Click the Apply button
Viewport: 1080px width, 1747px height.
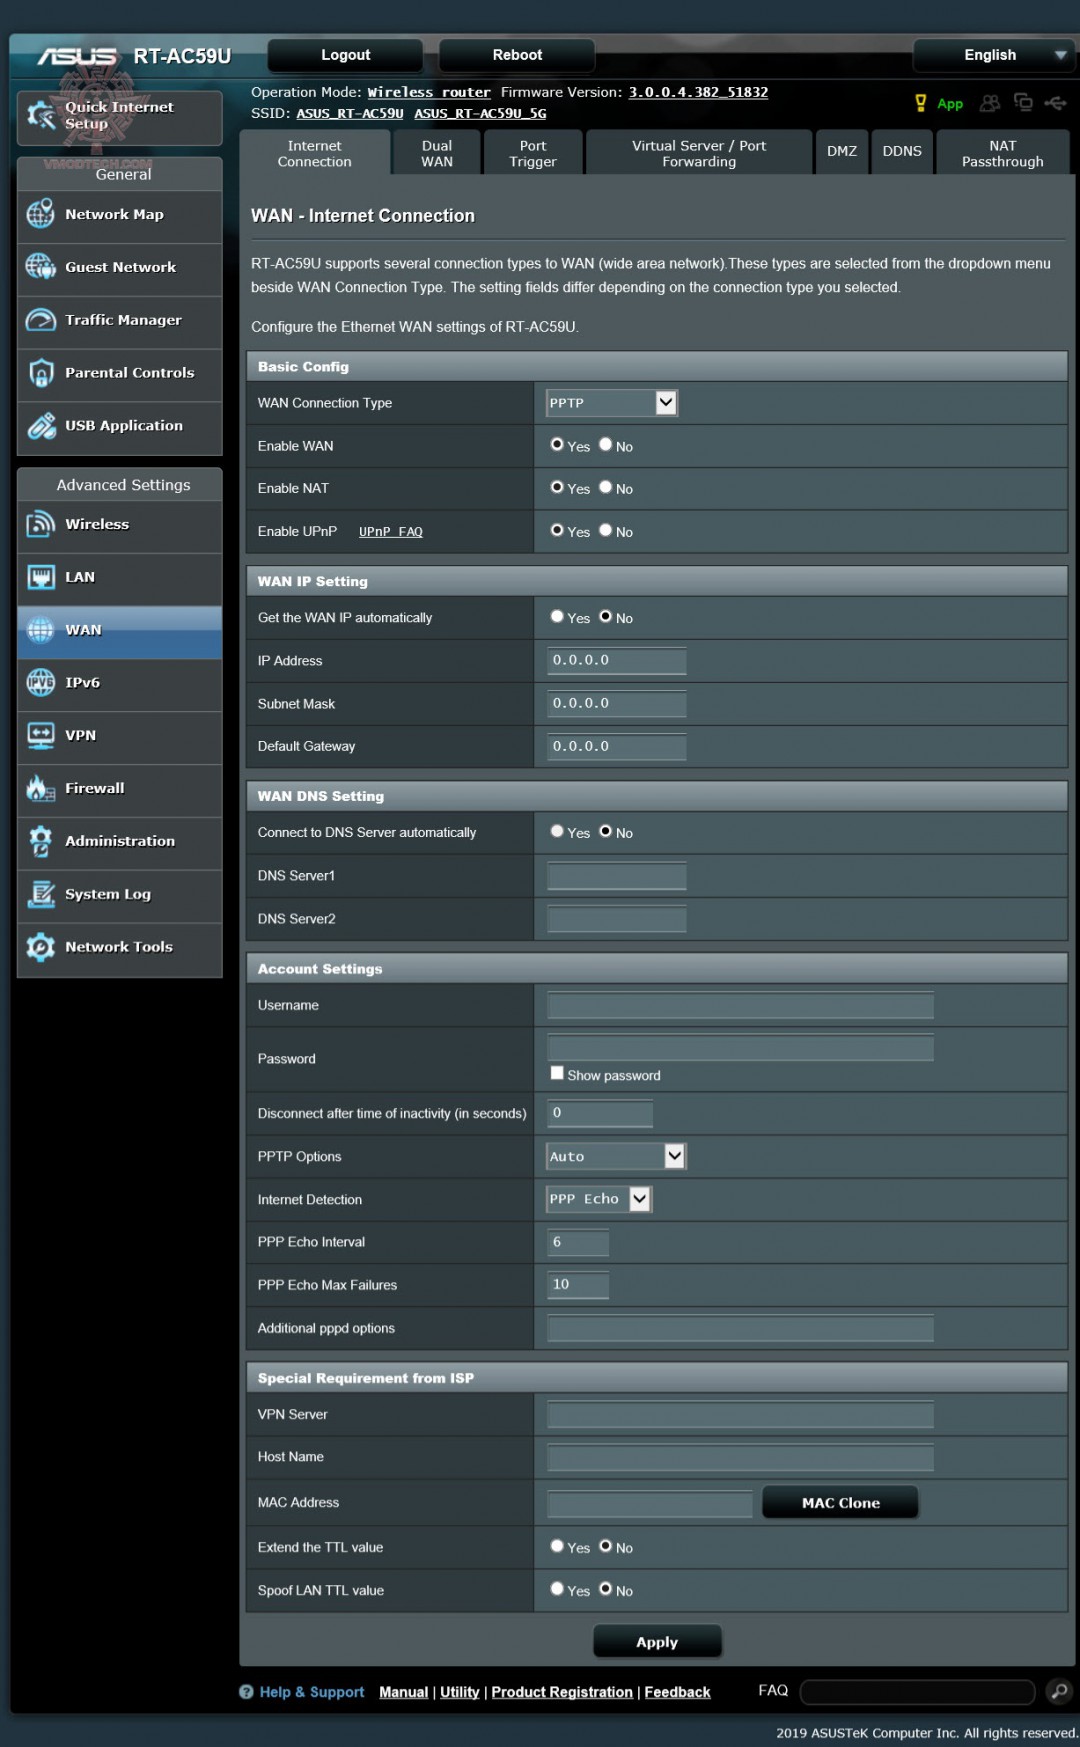(x=657, y=1642)
